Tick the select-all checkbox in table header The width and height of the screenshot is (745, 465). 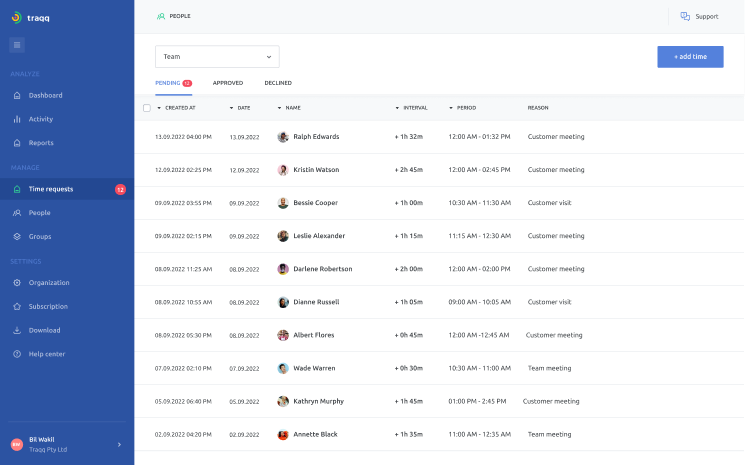tap(147, 108)
